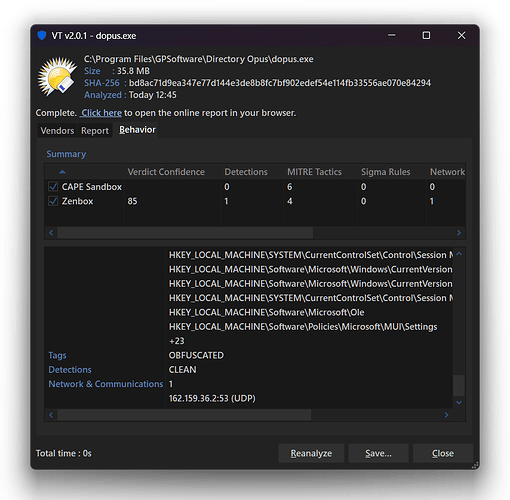Click details horizontal scrollbar thumb
The image size is (510, 500).
(x=184, y=415)
